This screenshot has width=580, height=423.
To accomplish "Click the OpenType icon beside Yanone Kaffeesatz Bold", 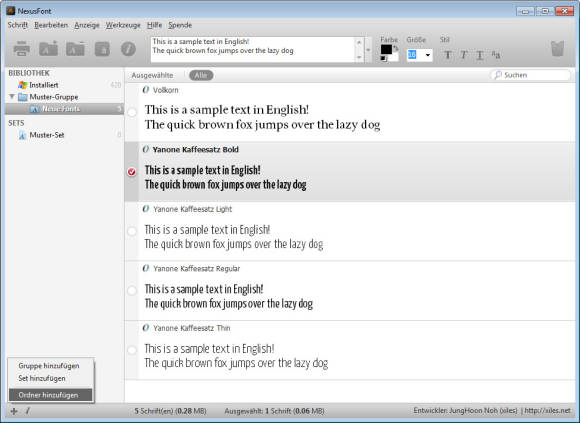I will [x=146, y=149].
